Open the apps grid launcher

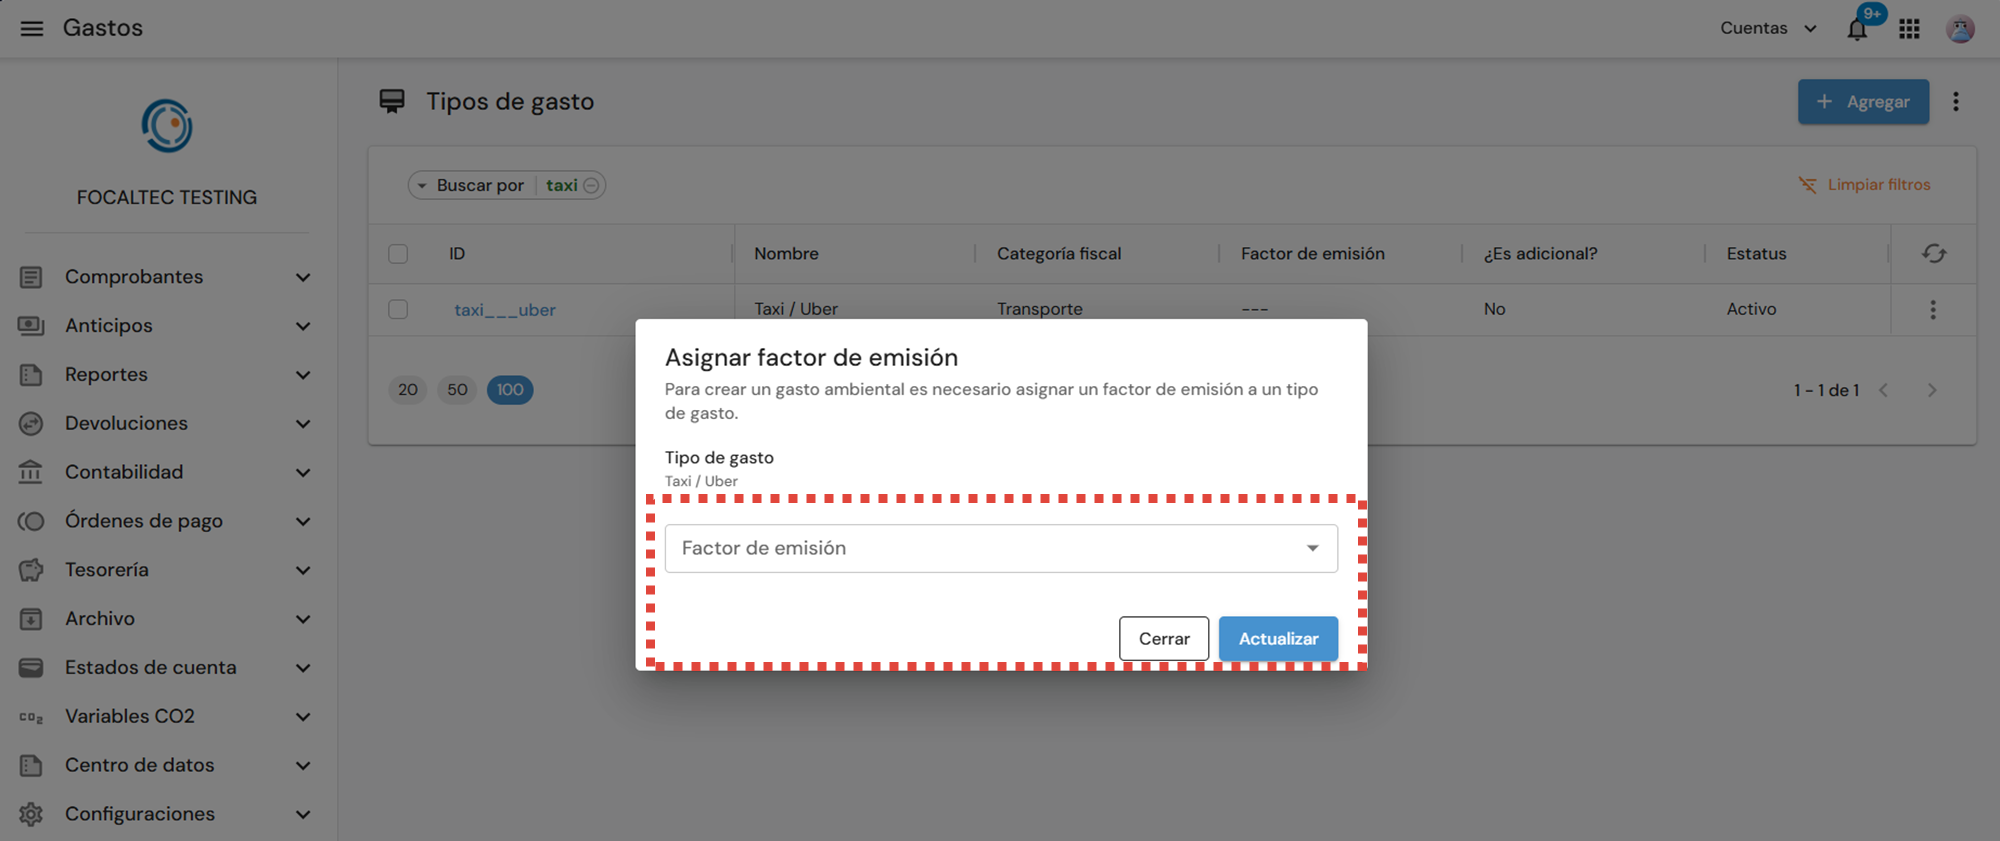(x=1909, y=29)
